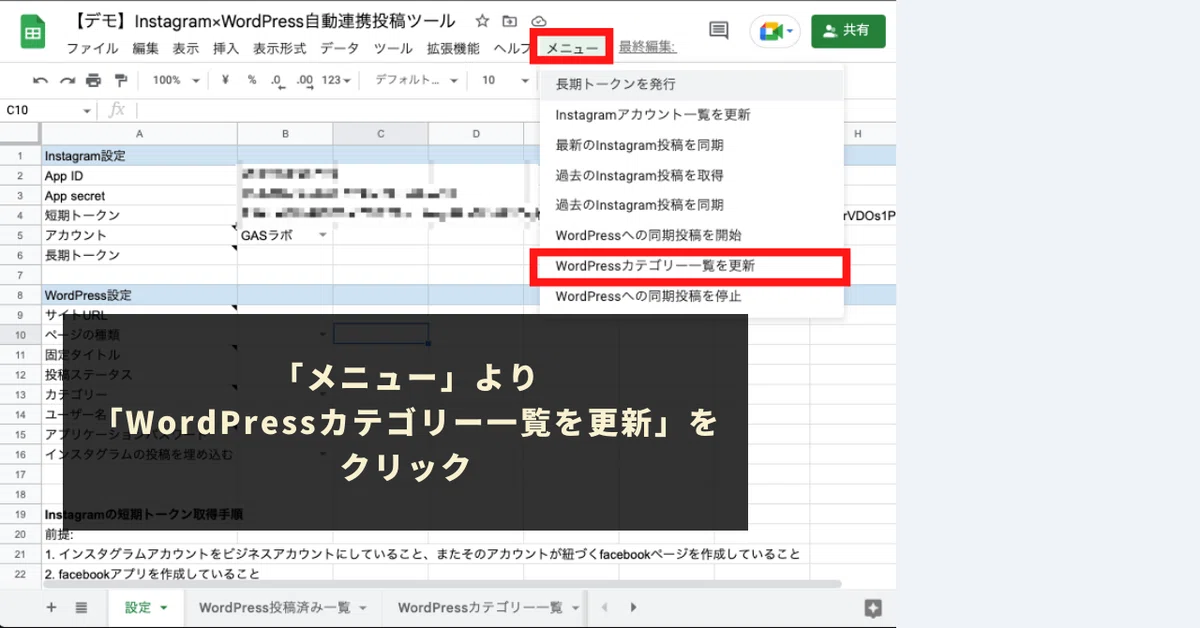The height and width of the screenshot is (628, 1200).
Task: Click the 共有 share button
Action: pos(848,31)
